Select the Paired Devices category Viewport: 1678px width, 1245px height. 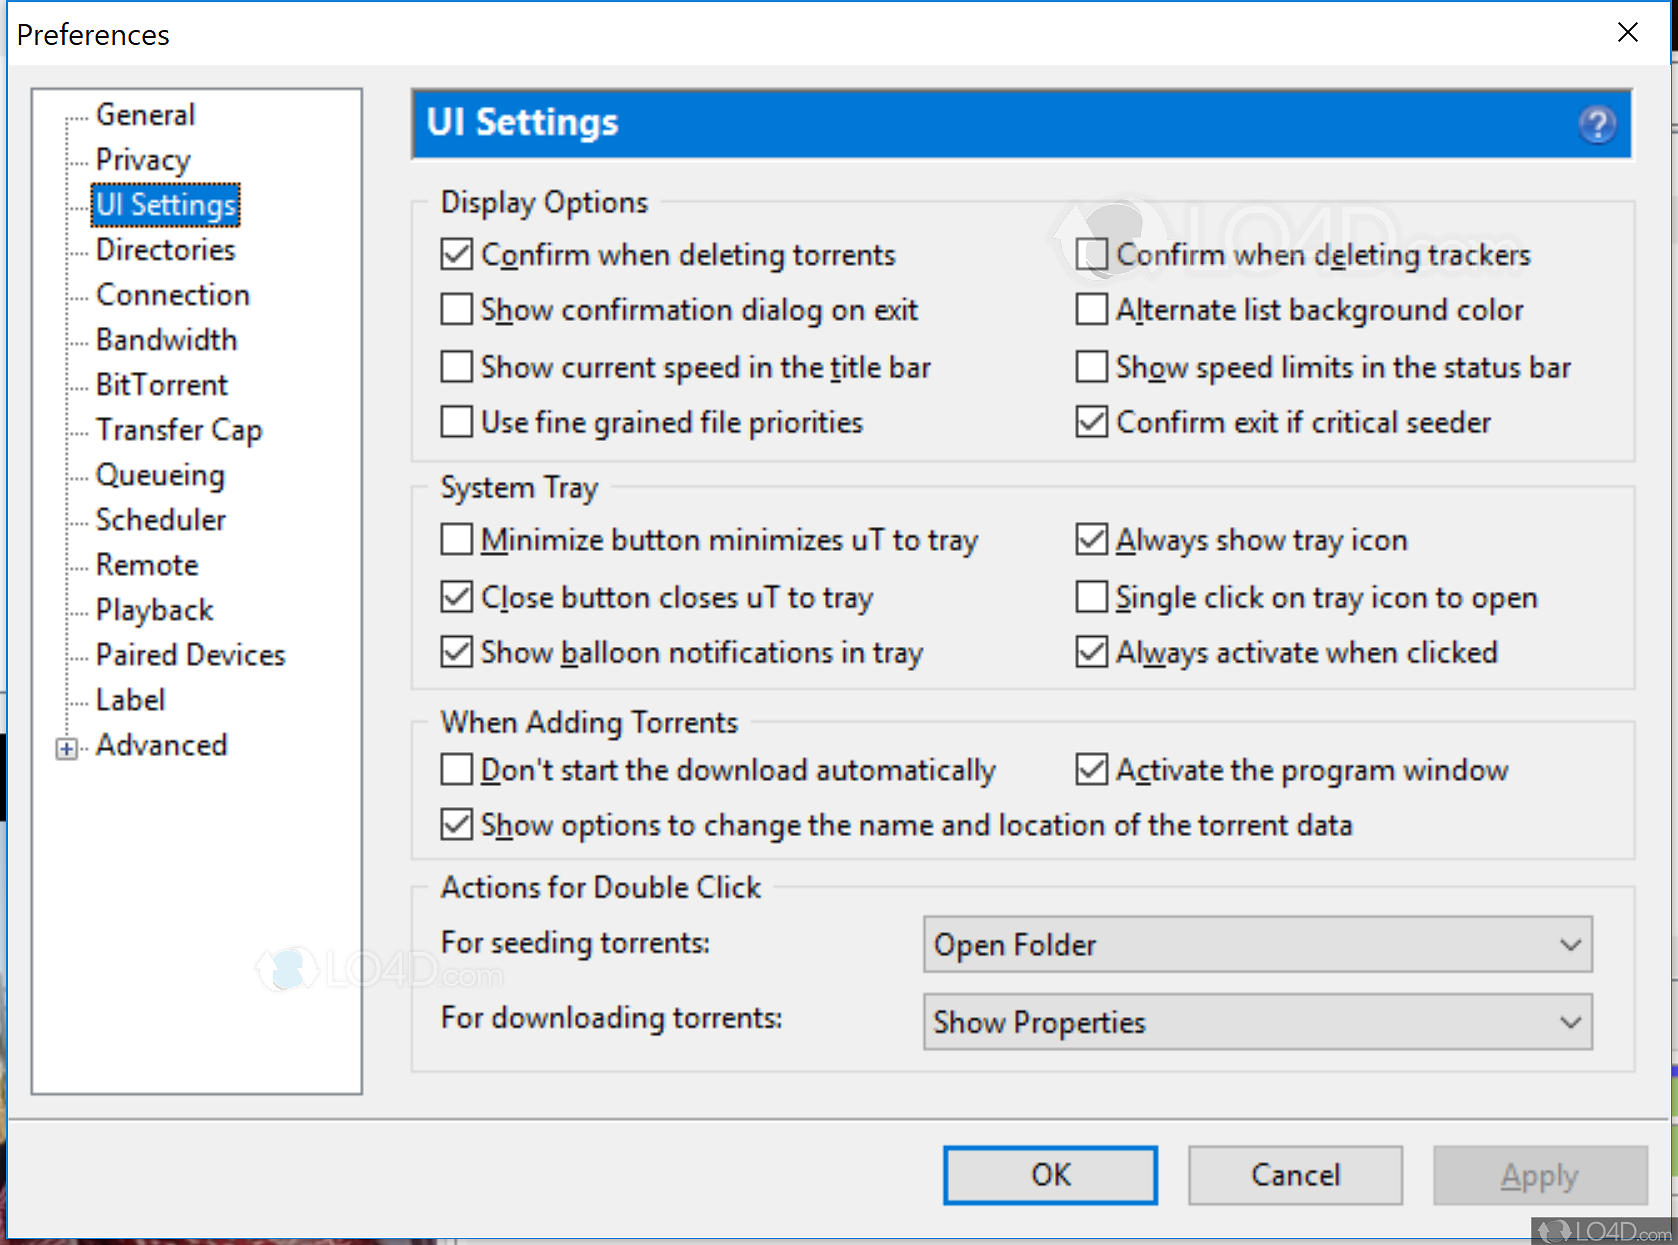pyautogui.click(x=190, y=655)
